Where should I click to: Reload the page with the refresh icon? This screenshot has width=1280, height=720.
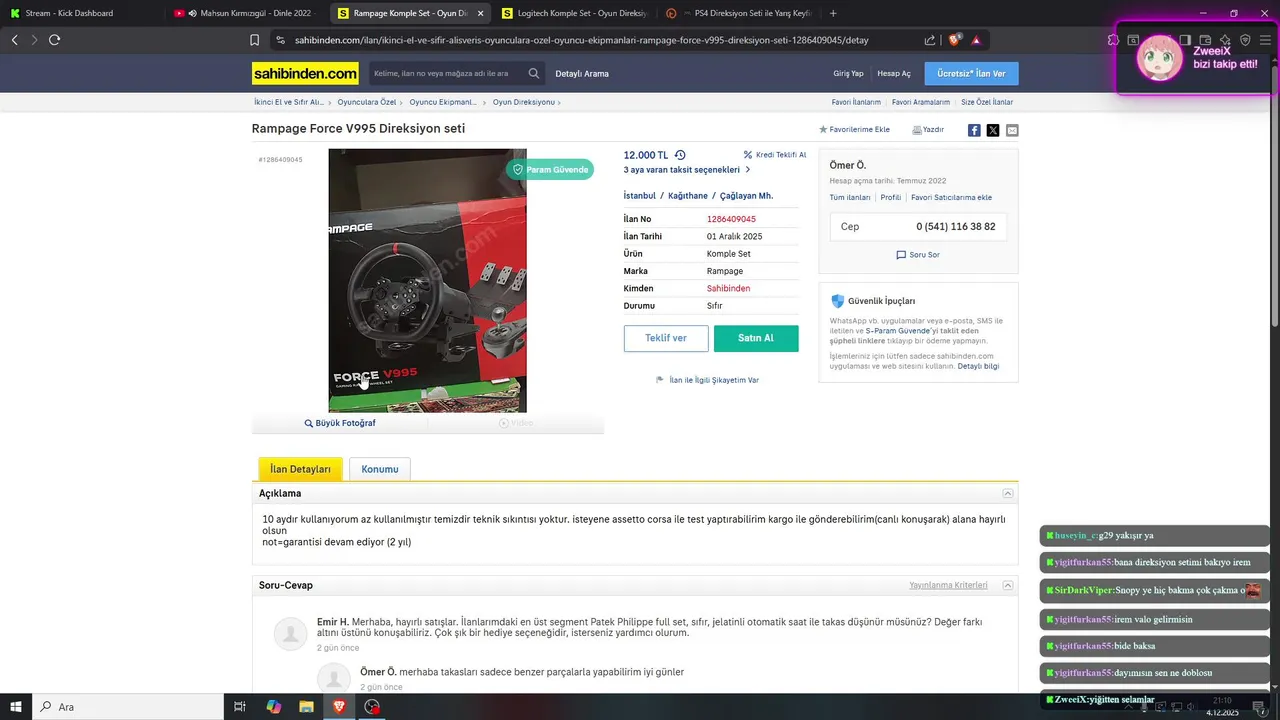coord(54,40)
